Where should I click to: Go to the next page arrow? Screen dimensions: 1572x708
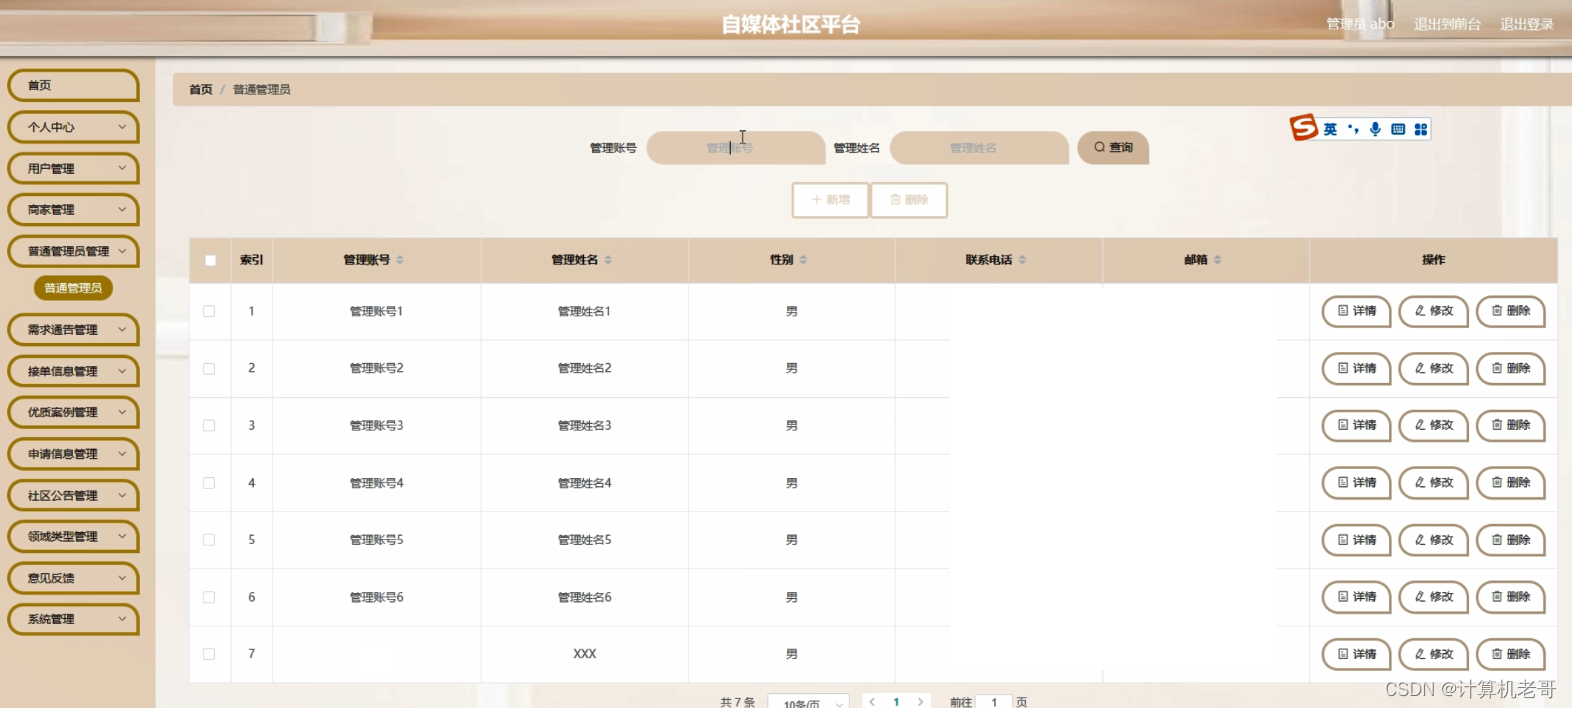(x=920, y=702)
